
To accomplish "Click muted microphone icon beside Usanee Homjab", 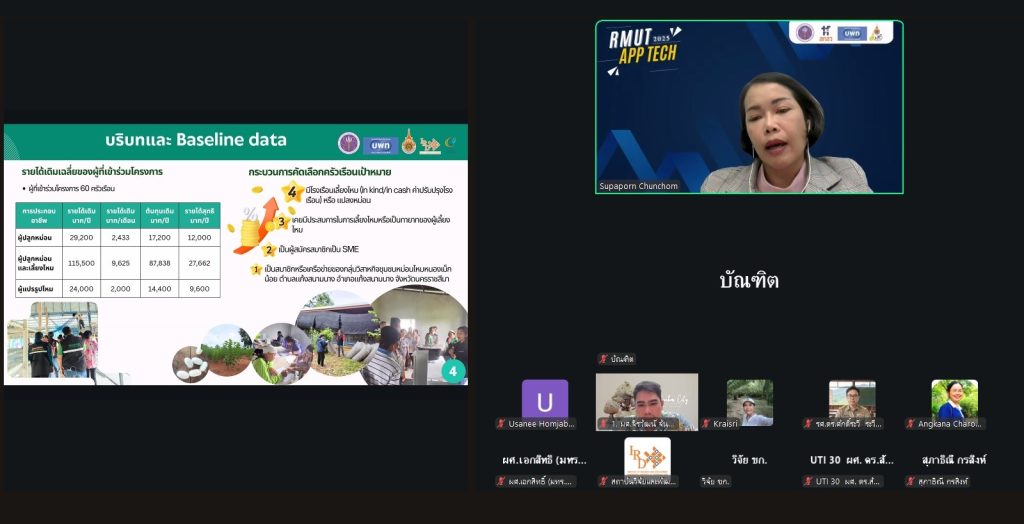I will pyautogui.click(x=501, y=424).
